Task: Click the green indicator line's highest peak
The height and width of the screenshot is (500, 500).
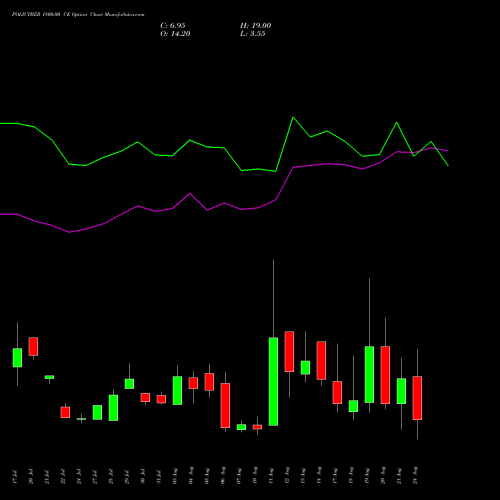Action: pos(293,118)
